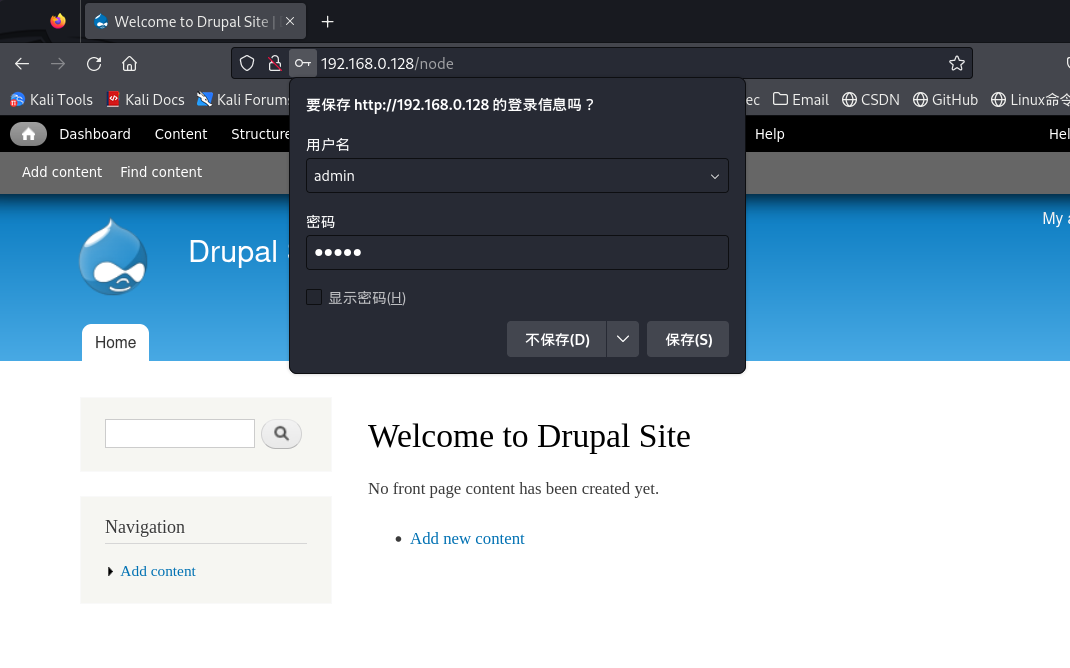The width and height of the screenshot is (1070, 668).
Task: Select the Home tab
Action: point(115,343)
